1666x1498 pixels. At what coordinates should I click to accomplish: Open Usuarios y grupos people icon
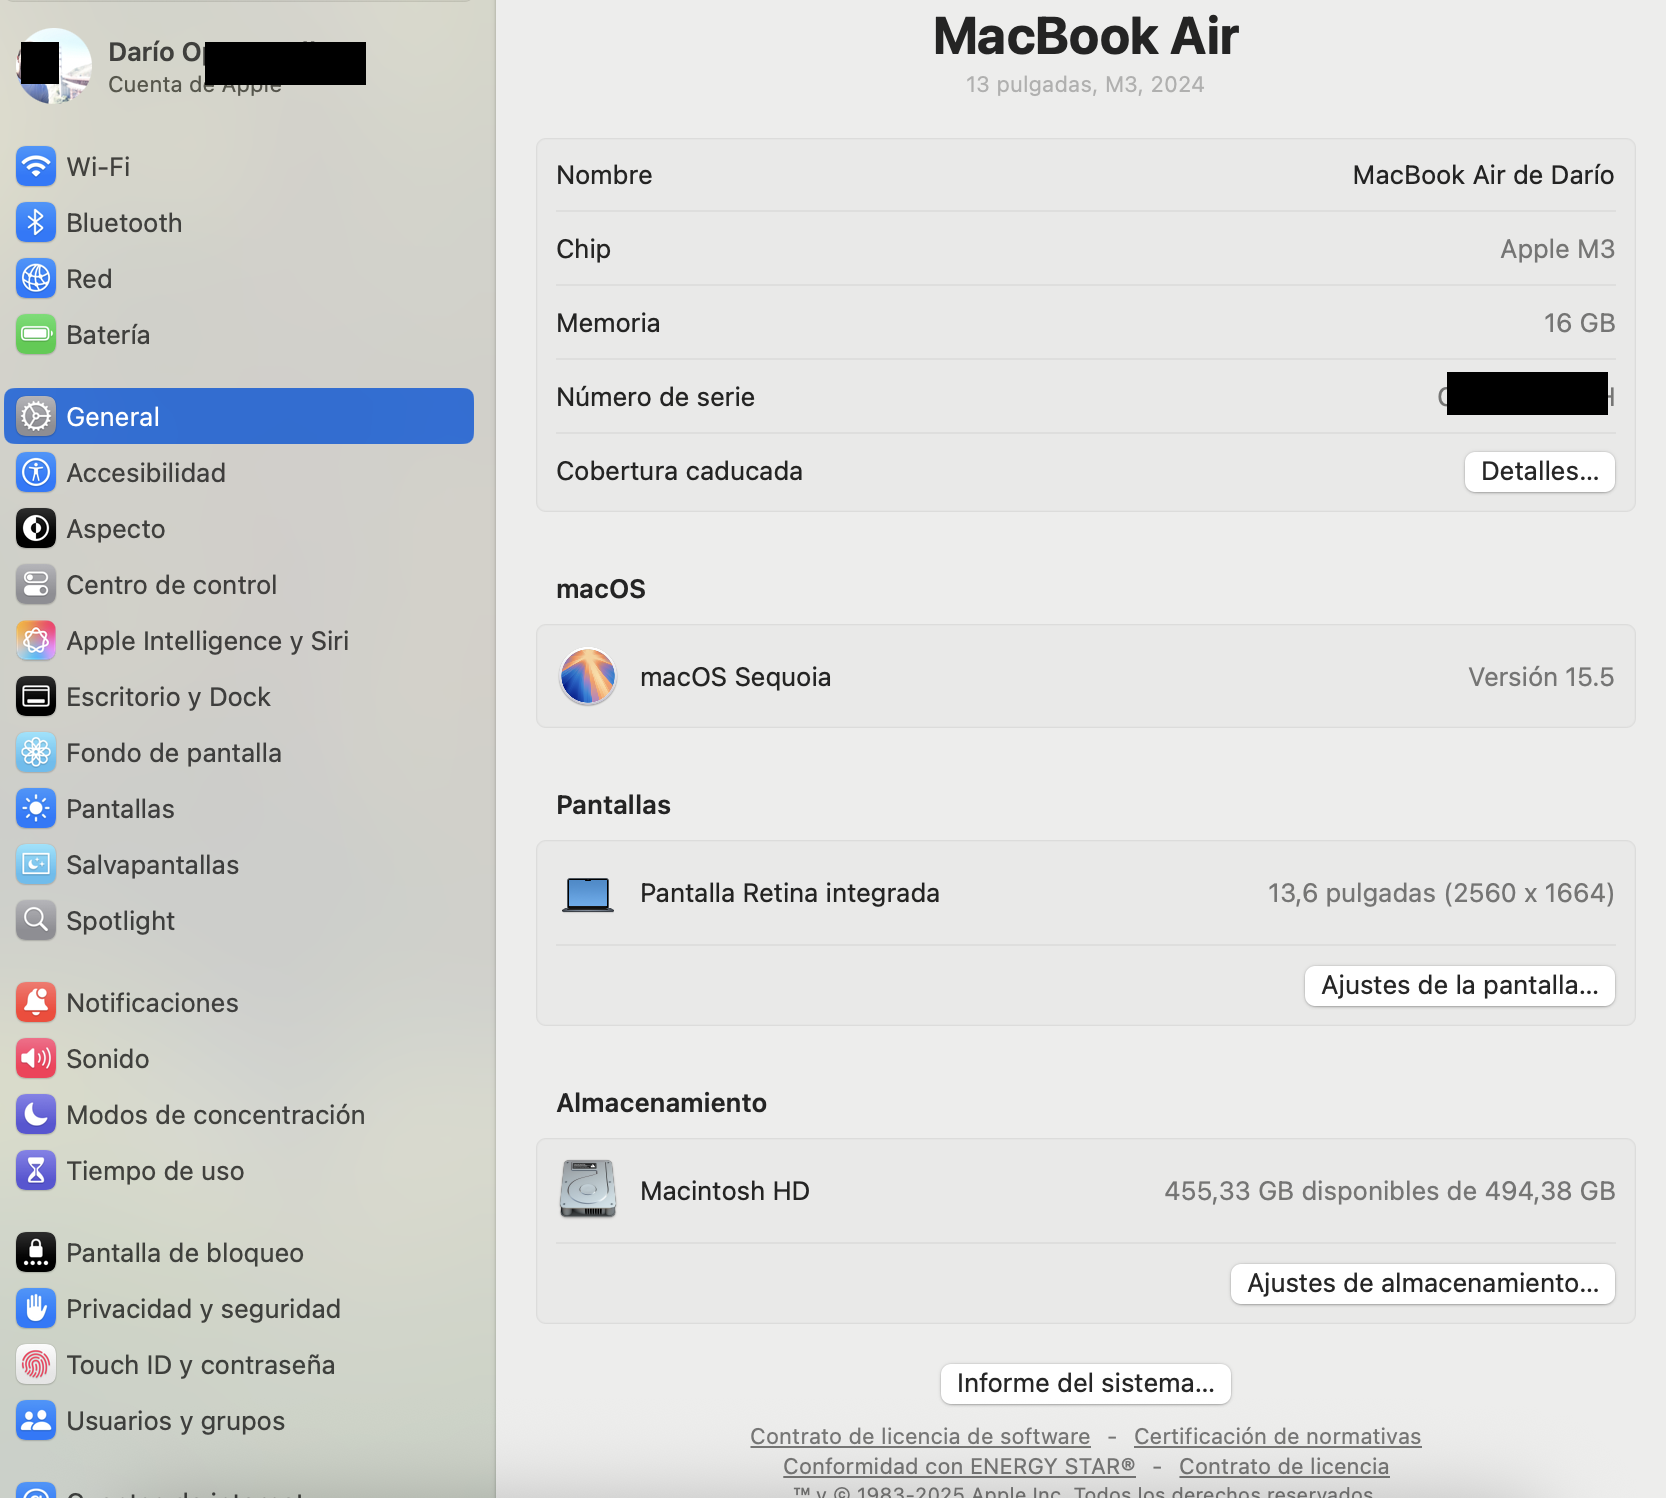(36, 1420)
